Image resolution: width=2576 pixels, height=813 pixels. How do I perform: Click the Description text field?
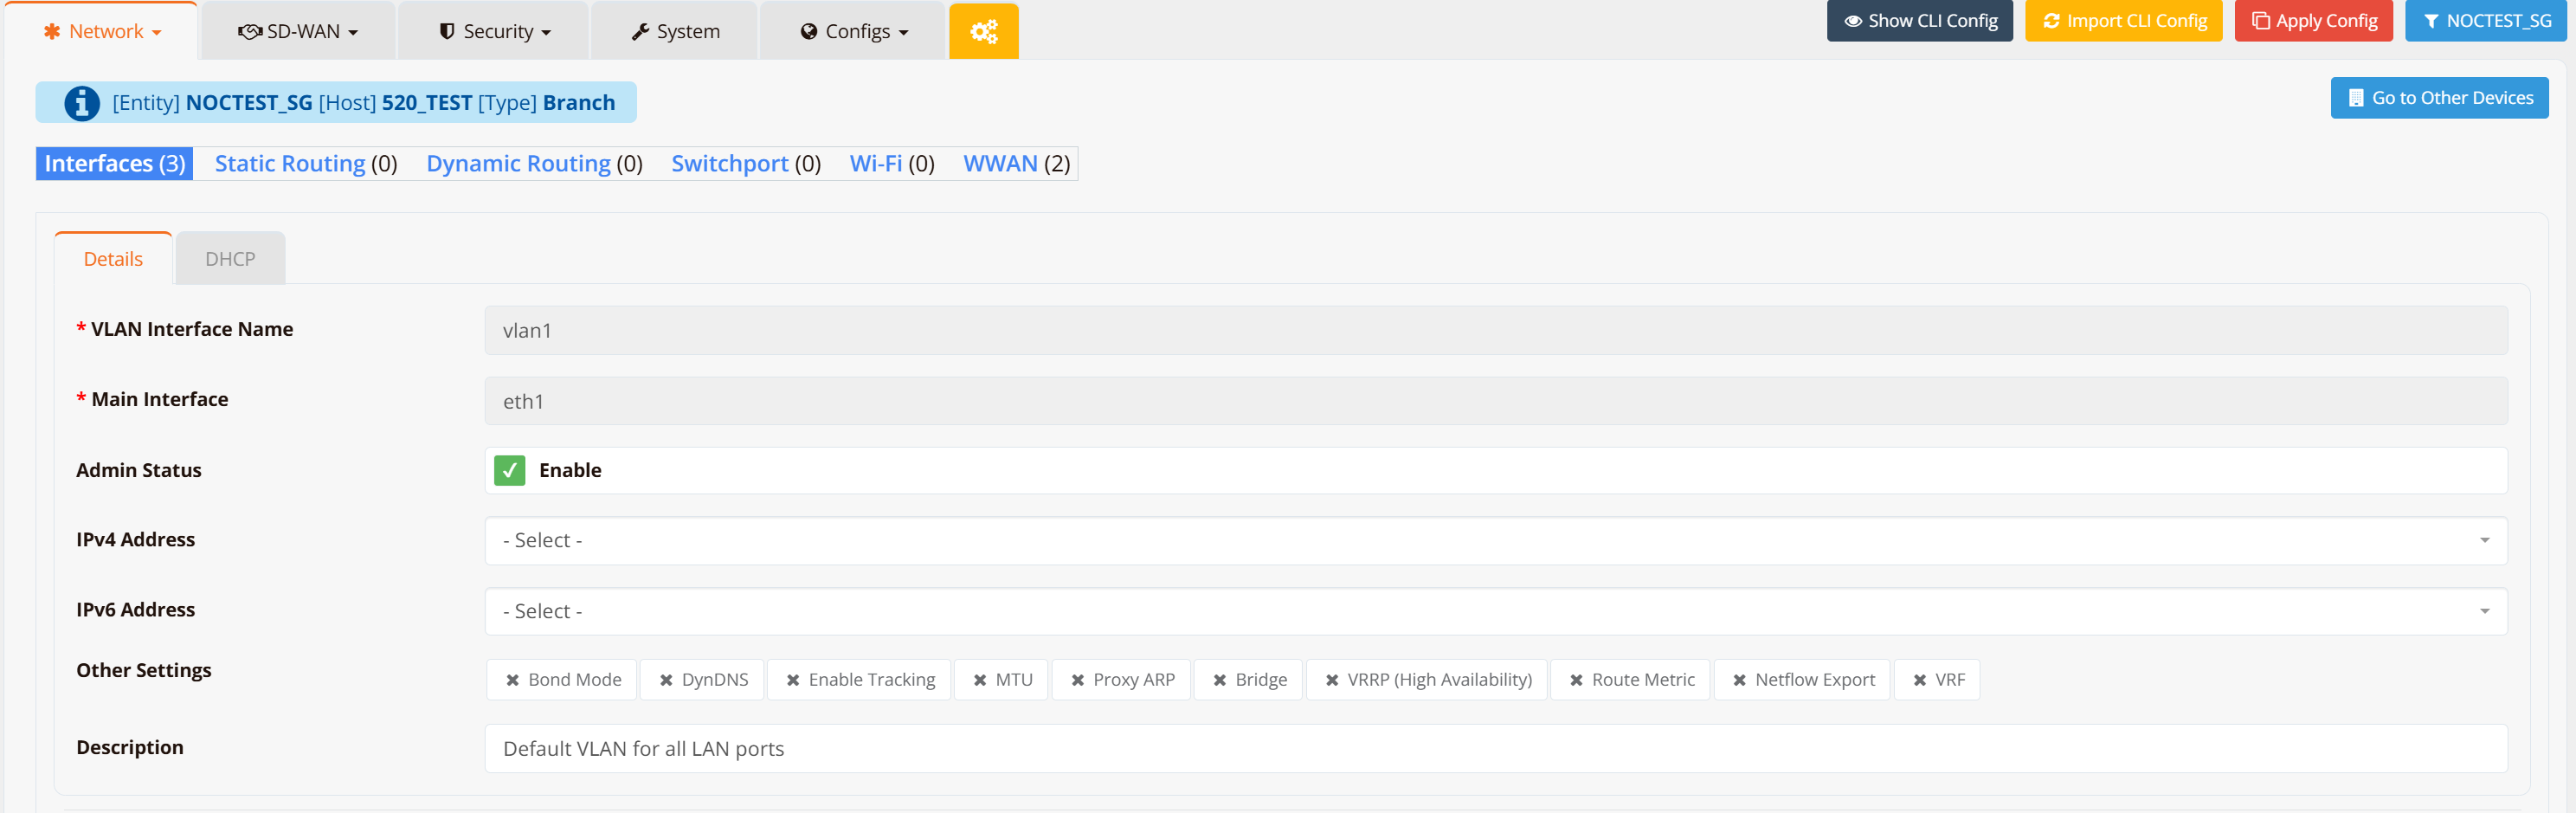[1495, 749]
